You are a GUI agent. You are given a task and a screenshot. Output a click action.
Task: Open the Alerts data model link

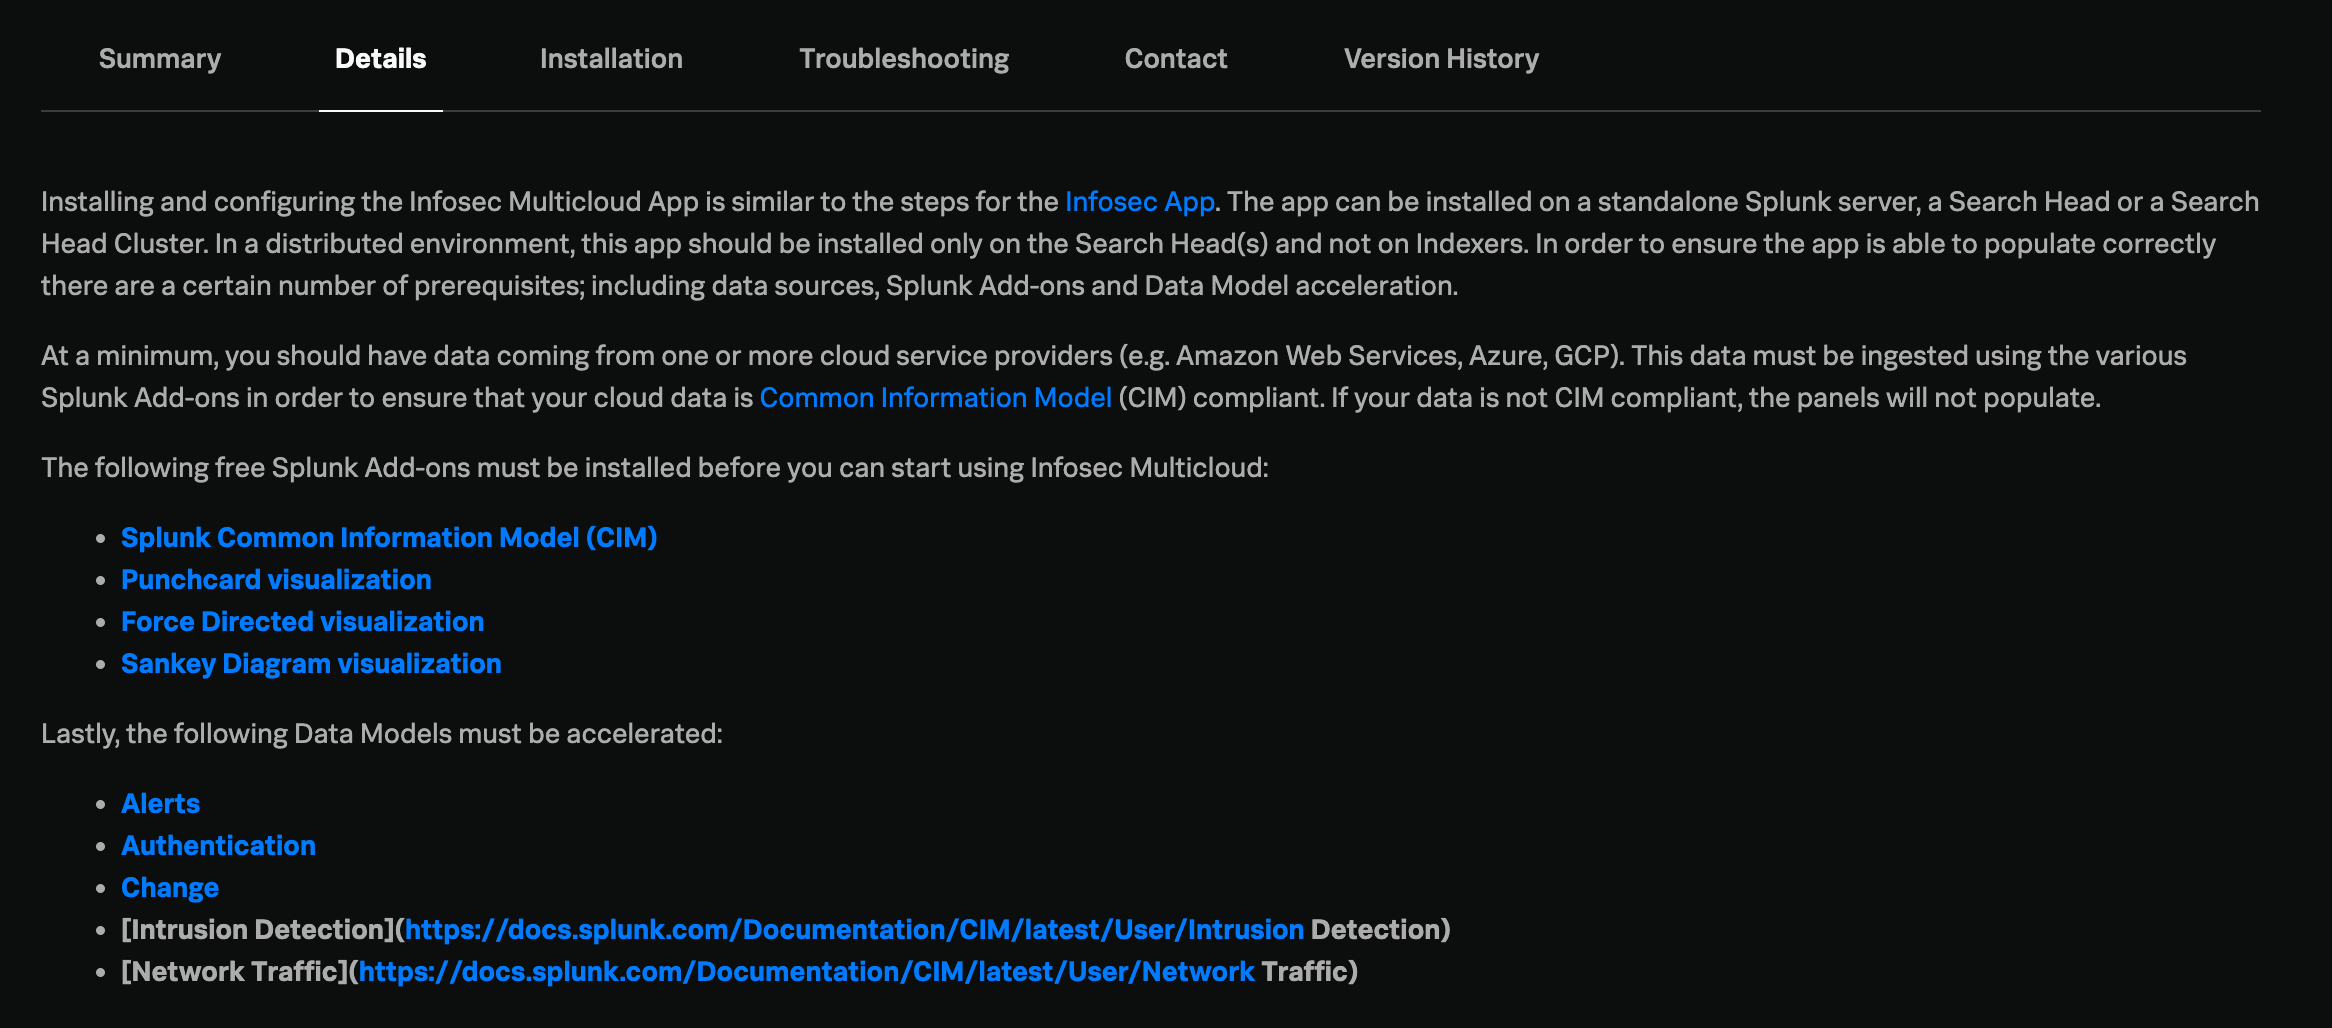(x=160, y=804)
